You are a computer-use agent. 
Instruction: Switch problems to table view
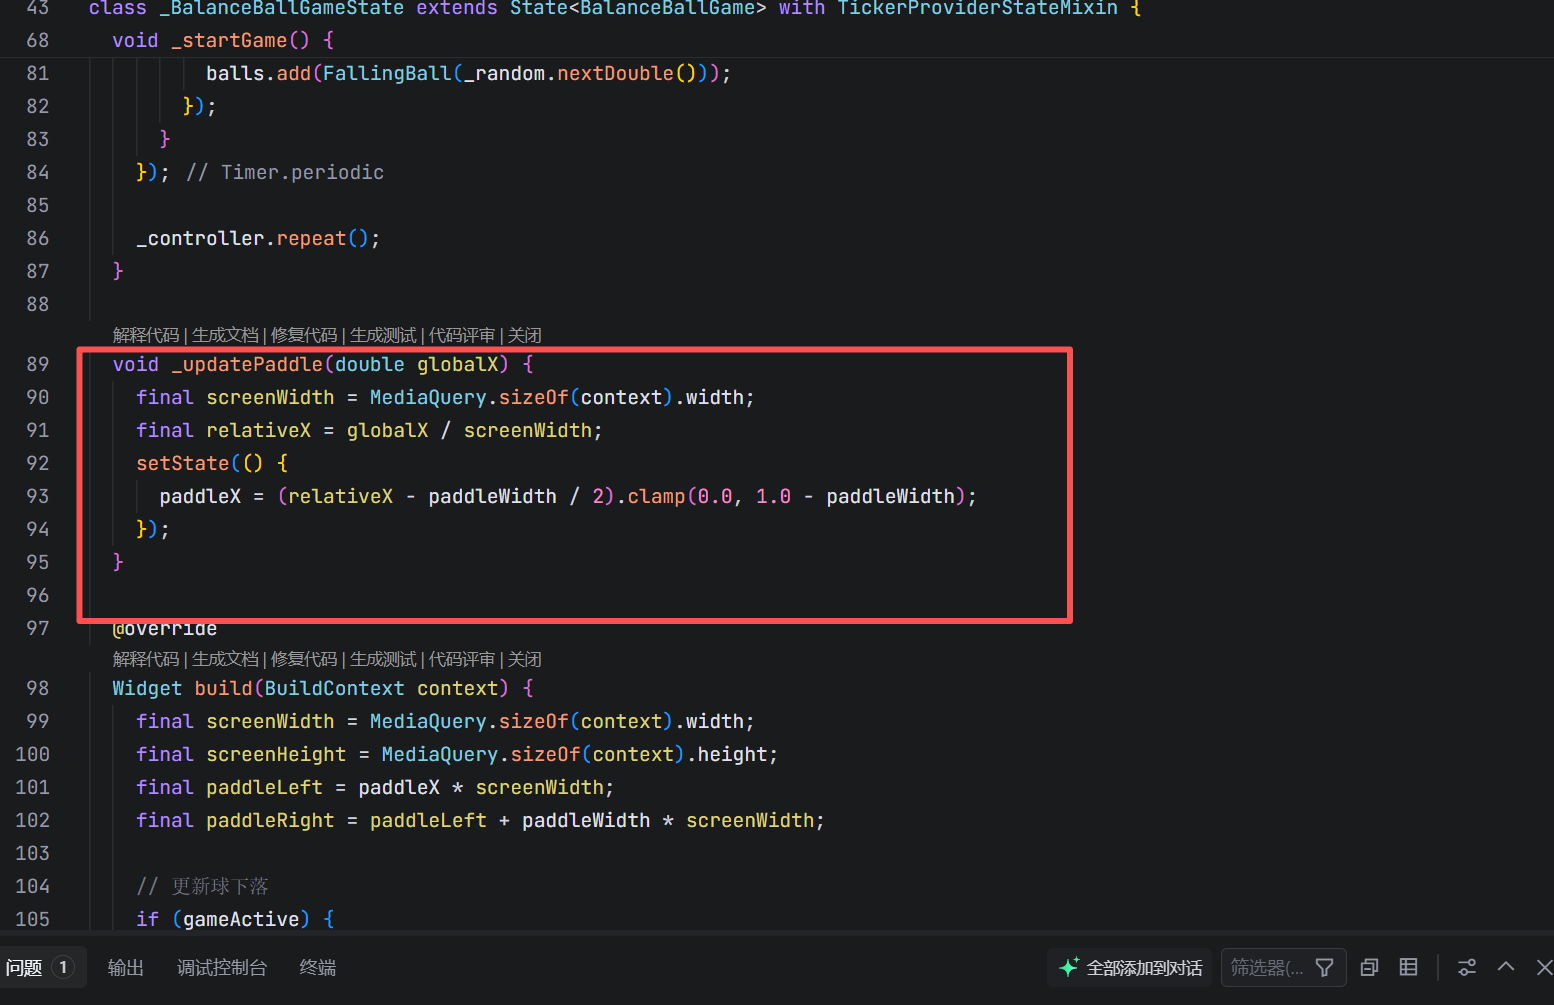point(1408,967)
